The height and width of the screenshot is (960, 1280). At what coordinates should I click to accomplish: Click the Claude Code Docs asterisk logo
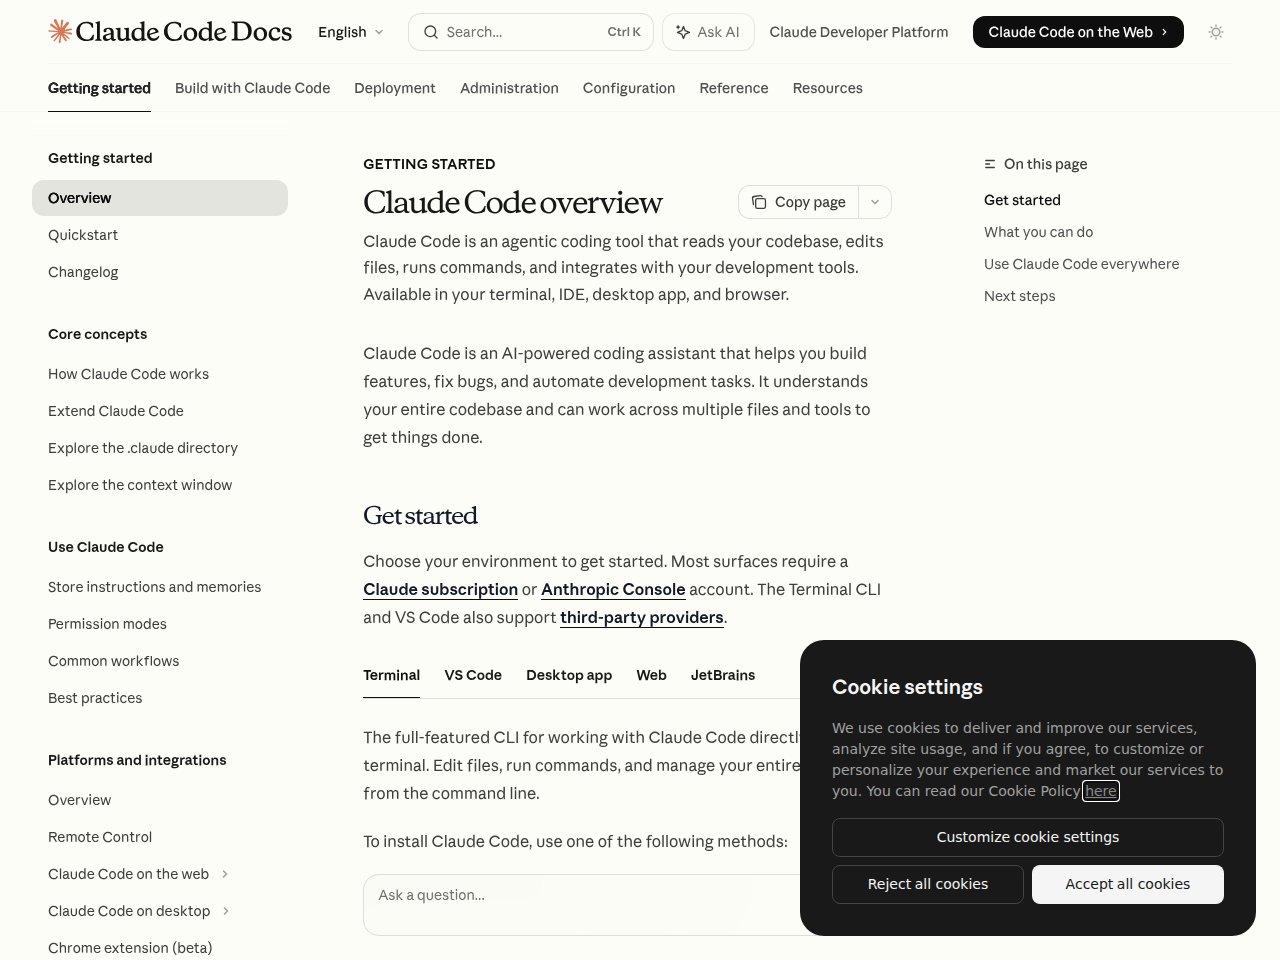(x=59, y=31)
